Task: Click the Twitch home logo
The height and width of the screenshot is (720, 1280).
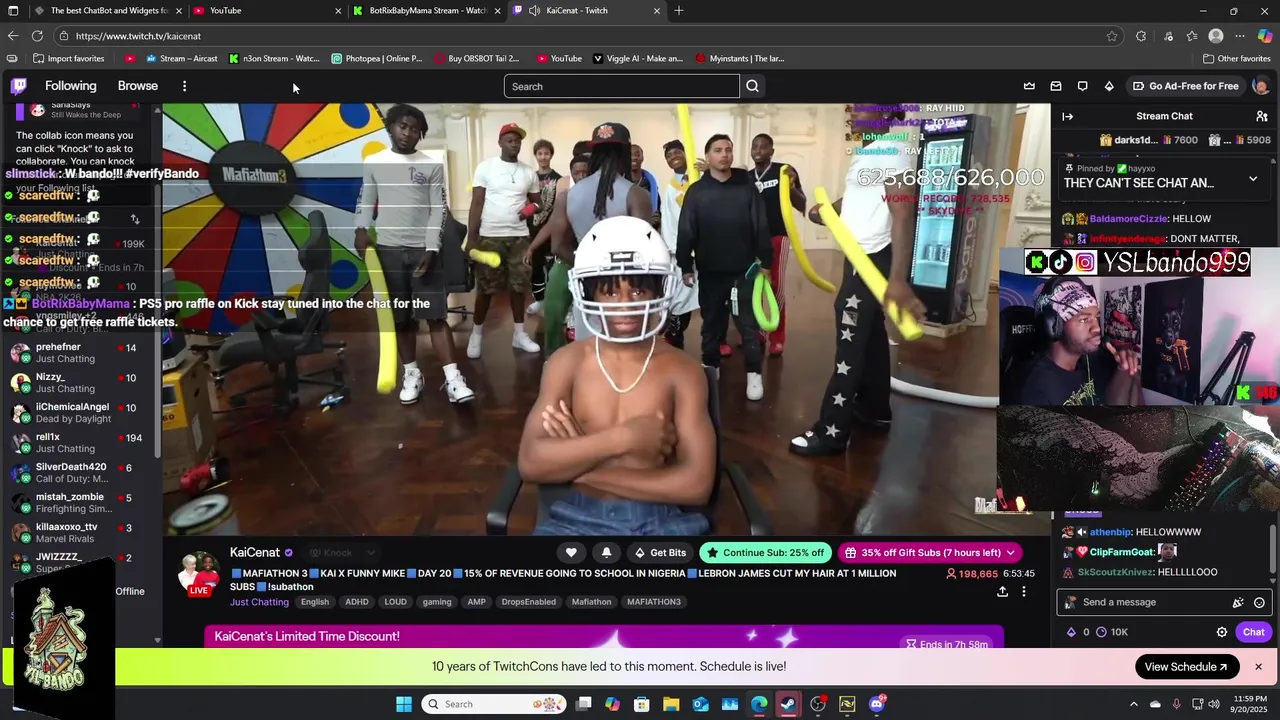Action: tap(19, 86)
